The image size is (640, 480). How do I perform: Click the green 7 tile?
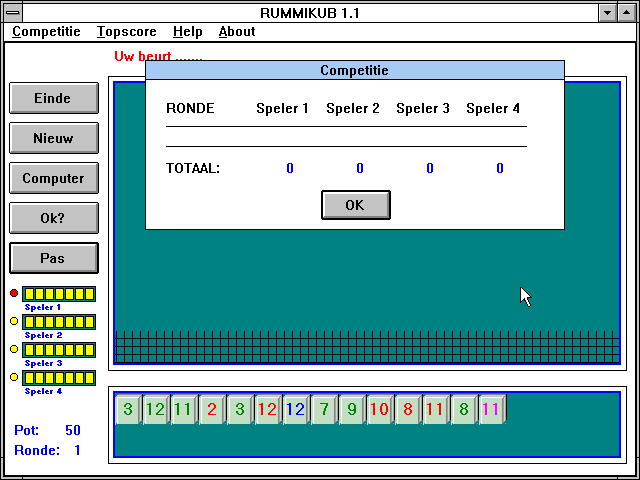323,409
